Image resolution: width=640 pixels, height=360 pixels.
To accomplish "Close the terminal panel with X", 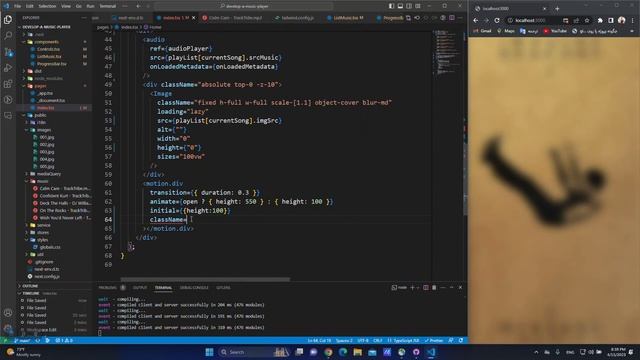I will click(x=460, y=287).
